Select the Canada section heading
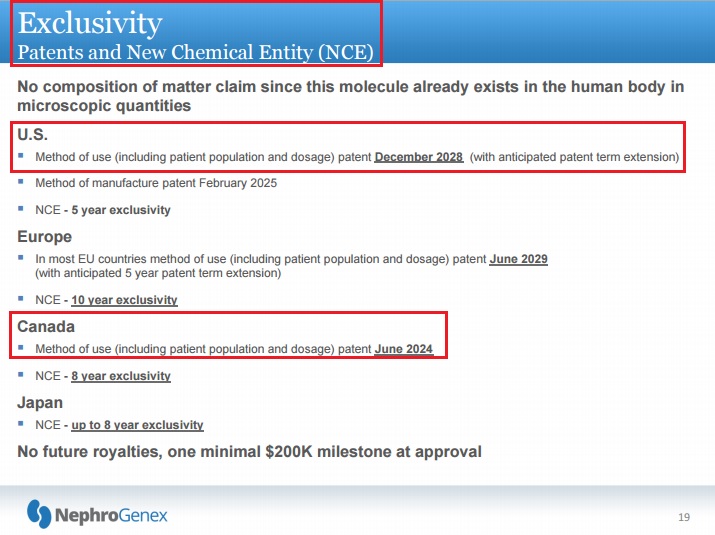Screen dimensions: 715x535 (46, 326)
